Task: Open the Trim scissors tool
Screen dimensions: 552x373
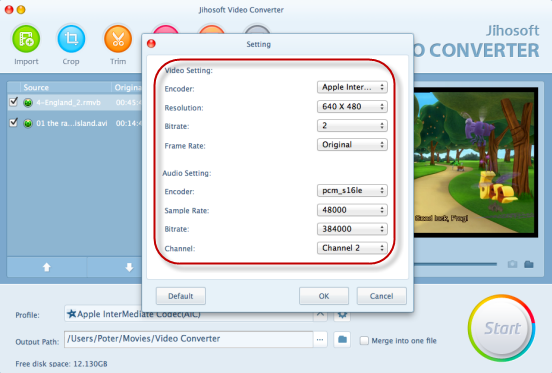Action: [x=118, y=39]
